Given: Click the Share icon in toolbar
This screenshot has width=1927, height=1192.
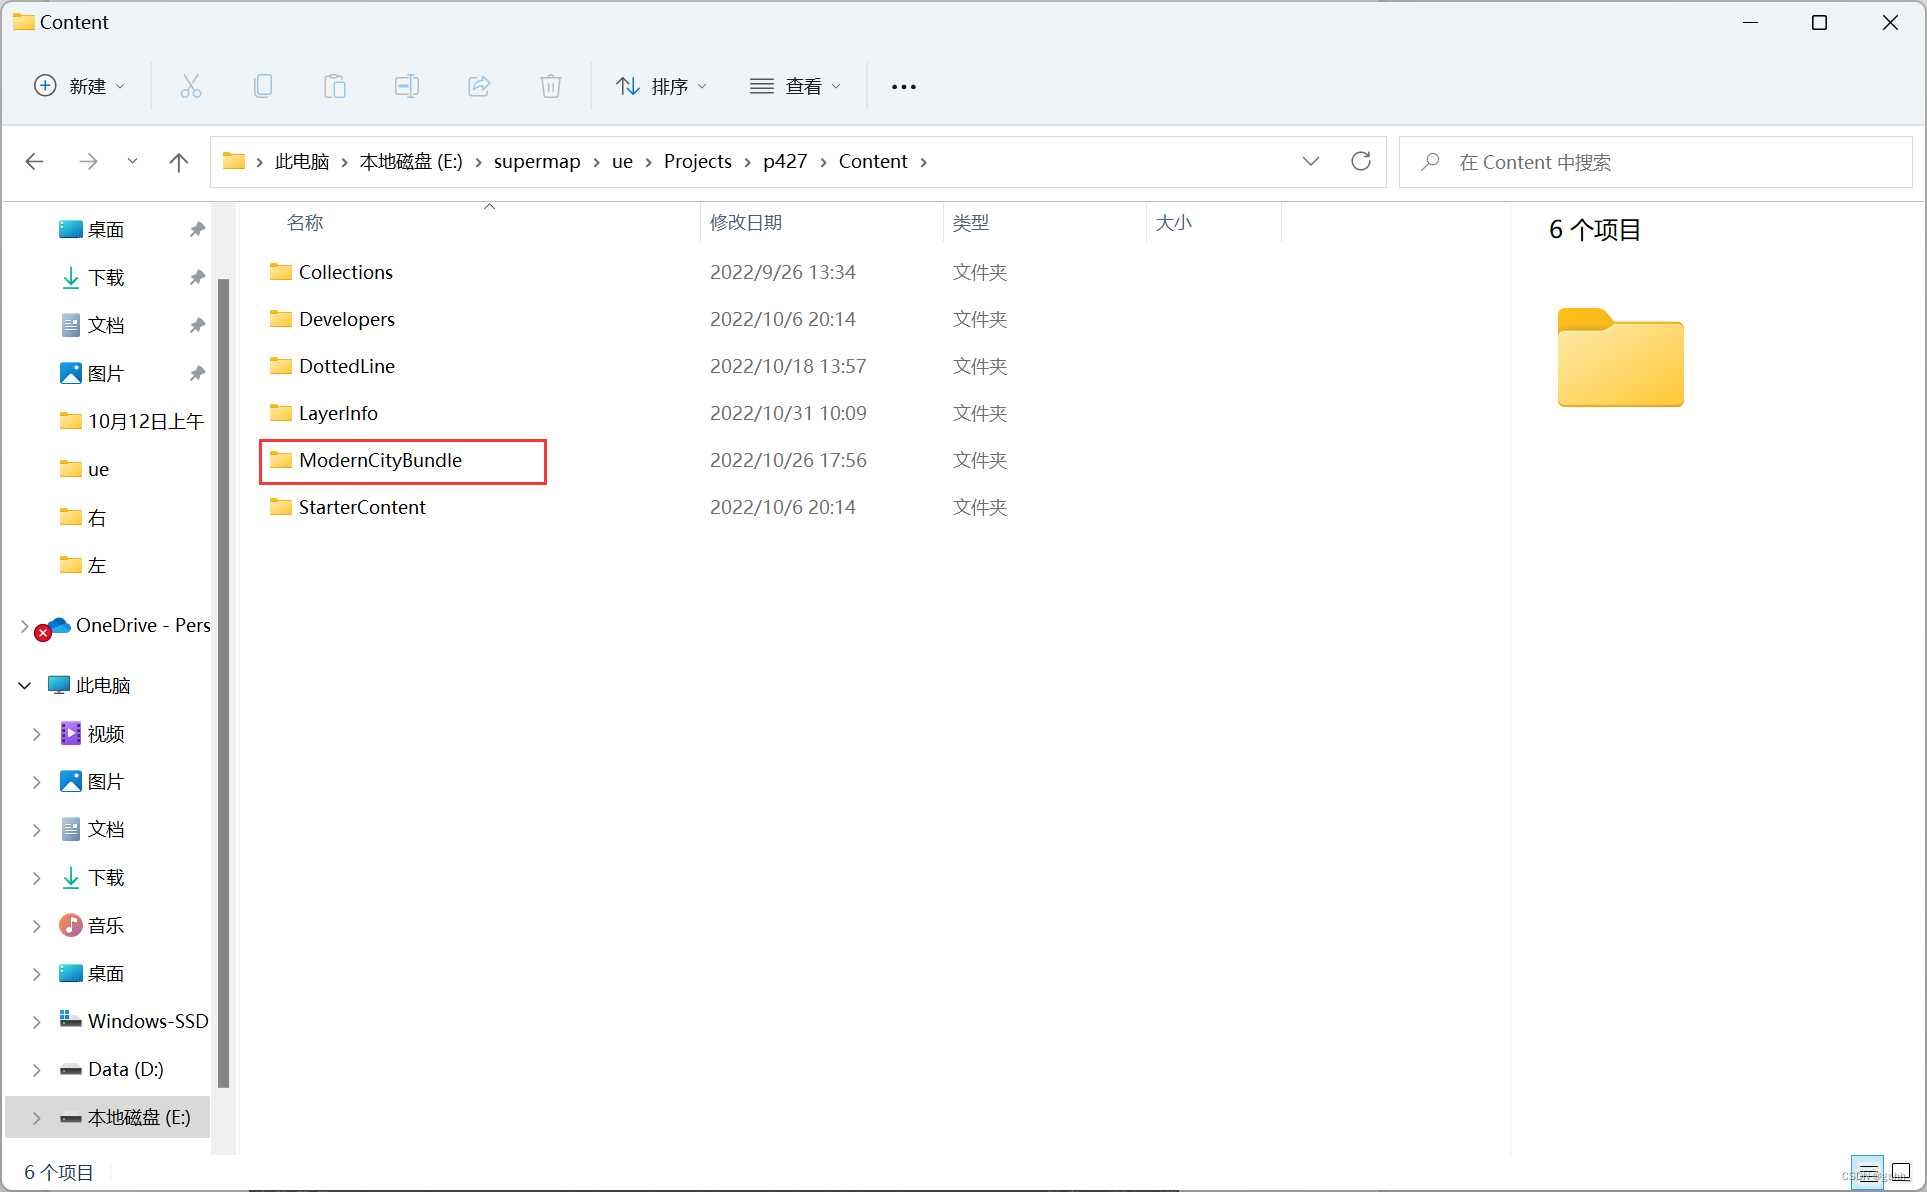Looking at the screenshot, I should (479, 86).
